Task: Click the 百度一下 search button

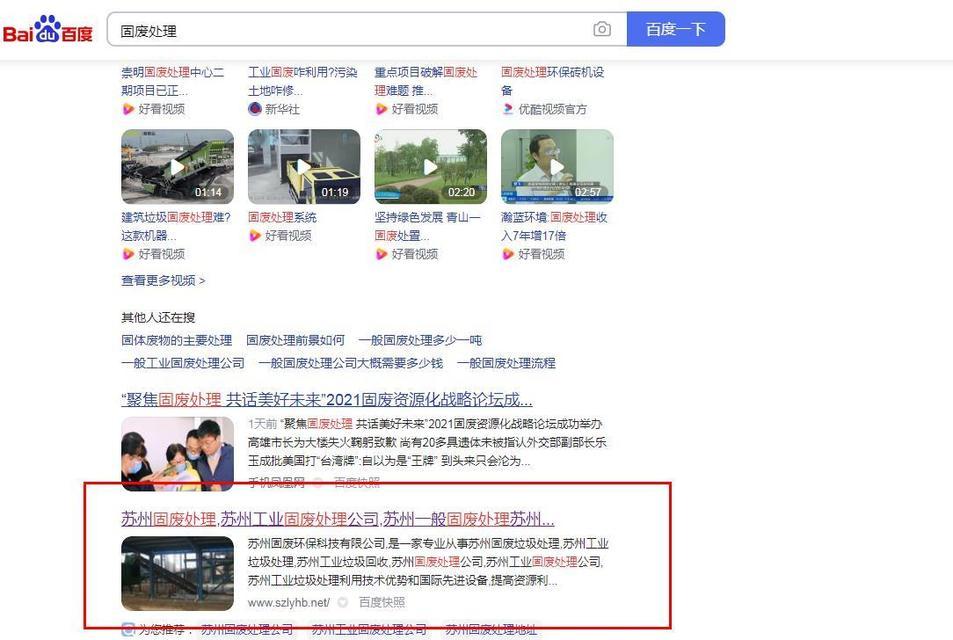Action: pyautogui.click(x=676, y=29)
